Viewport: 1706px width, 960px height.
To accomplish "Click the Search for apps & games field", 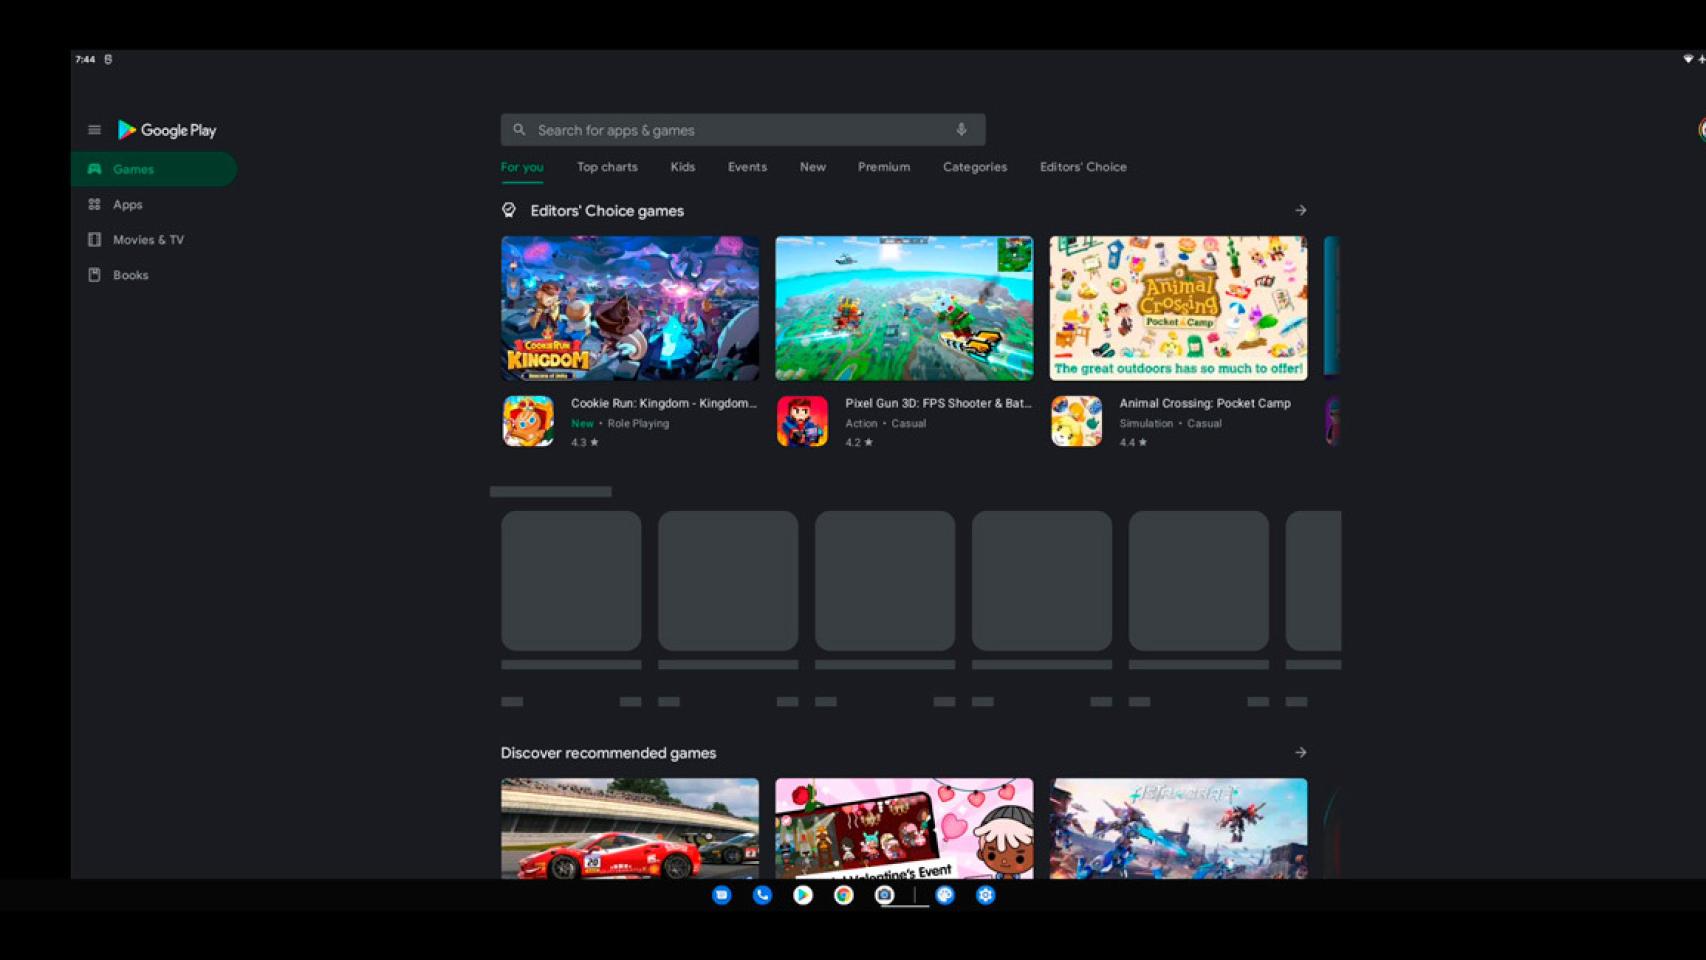I will point(743,130).
